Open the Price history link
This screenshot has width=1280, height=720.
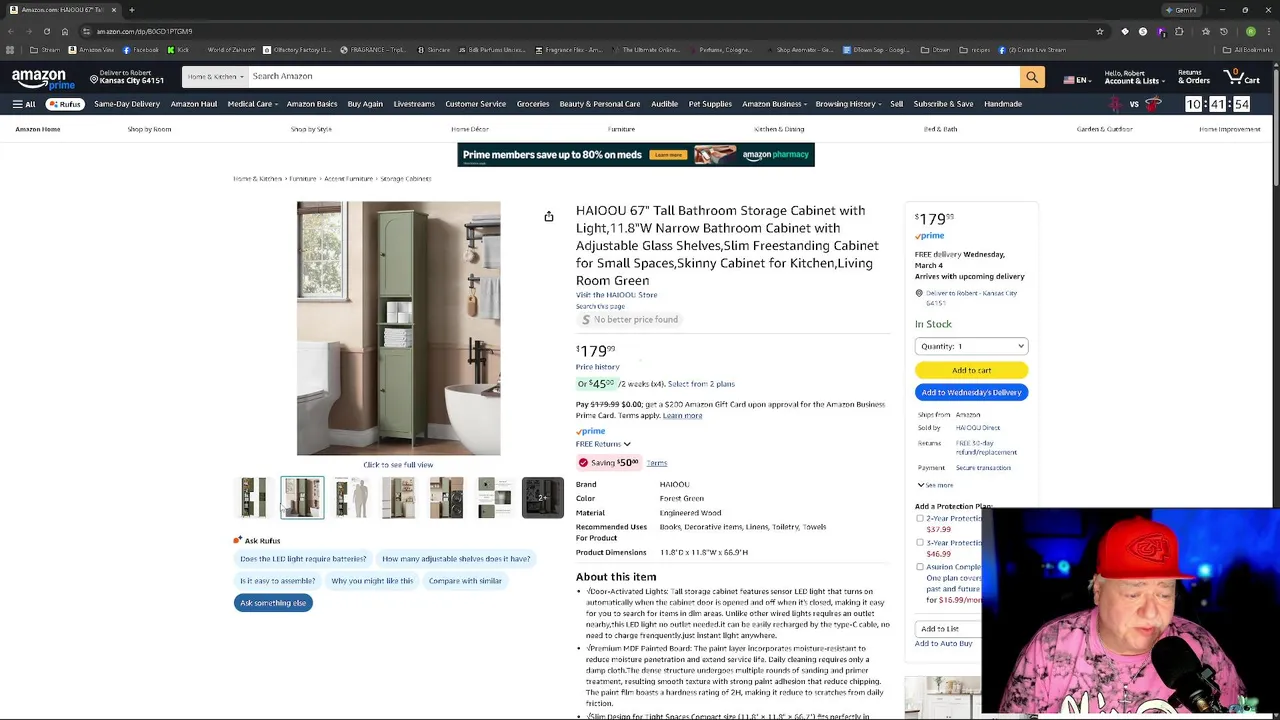point(597,367)
